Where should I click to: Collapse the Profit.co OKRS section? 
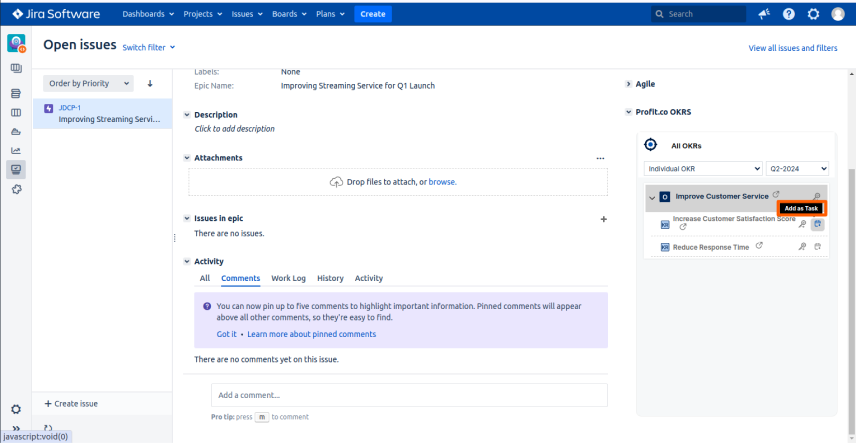point(627,113)
